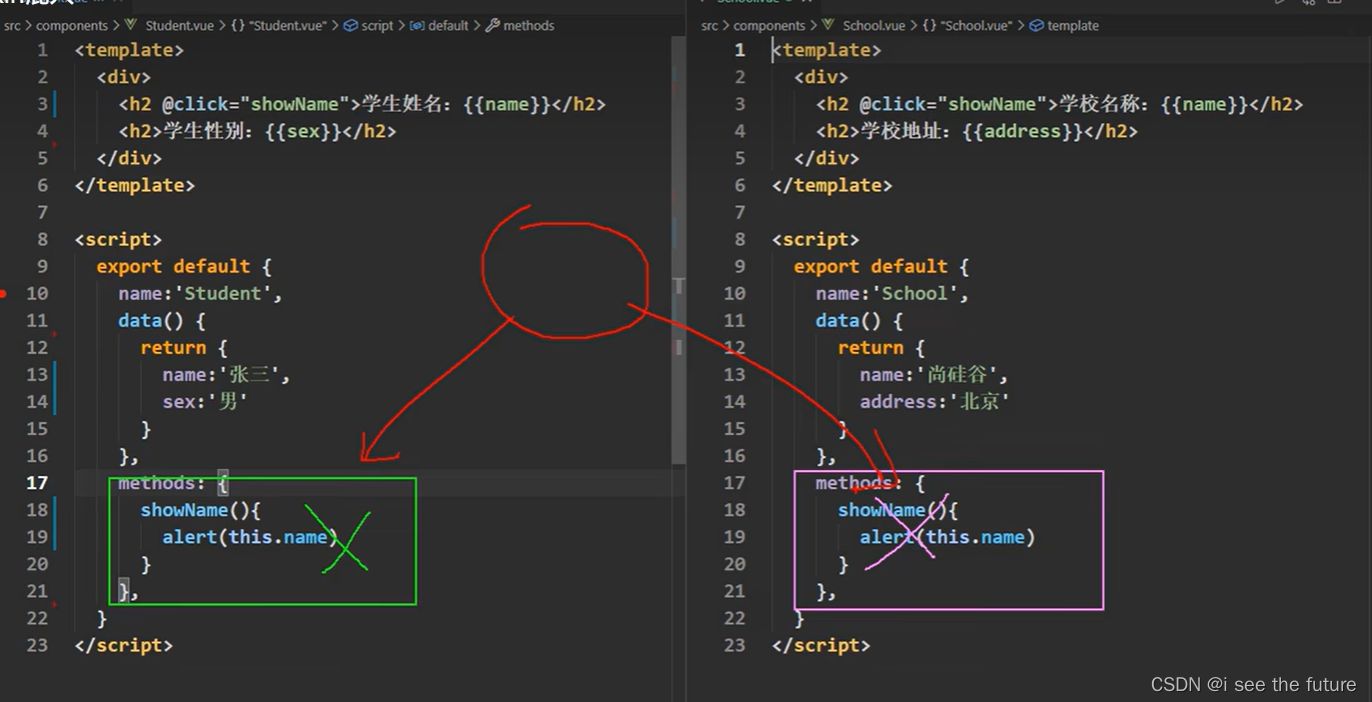Screen dimensions: 1372x702
Task: Click '</template>' in School.vue line 6
Action: point(832,185)
